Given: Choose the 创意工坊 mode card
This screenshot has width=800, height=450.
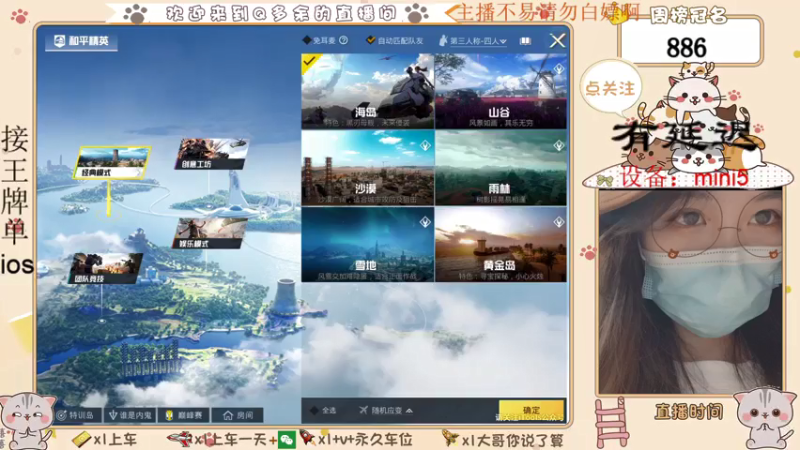Looking at the screenshot, I should point(211,154).
